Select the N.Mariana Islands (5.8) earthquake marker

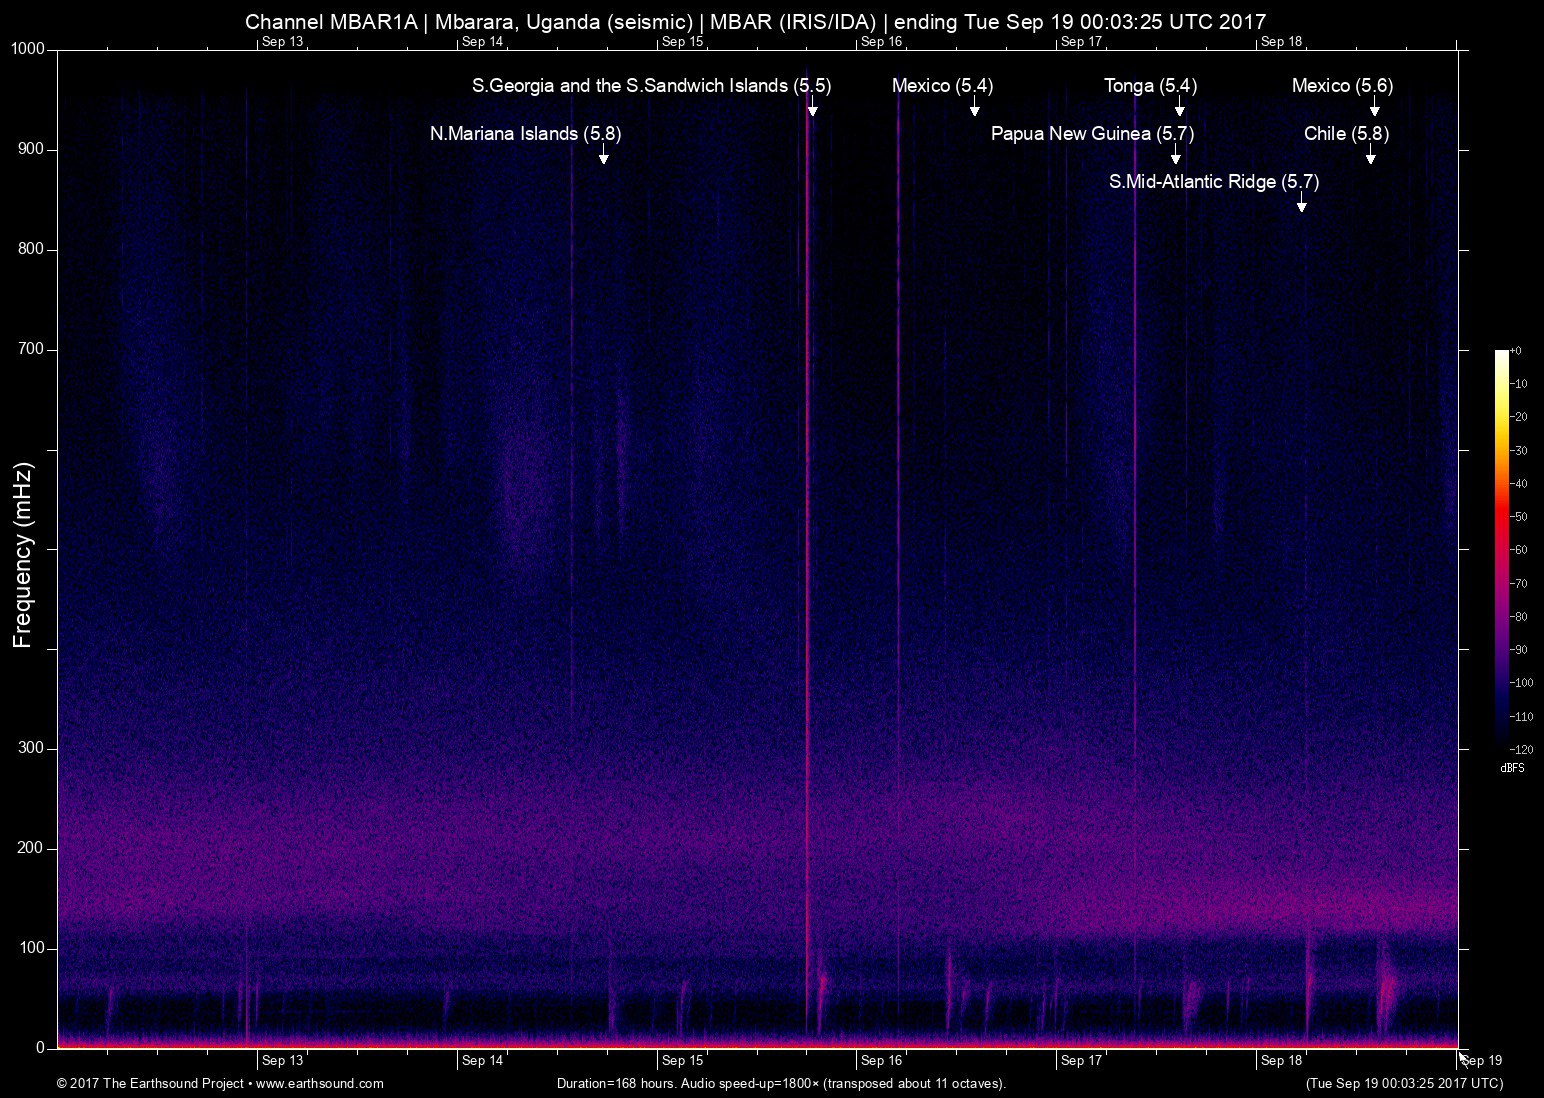coord(603,156)
